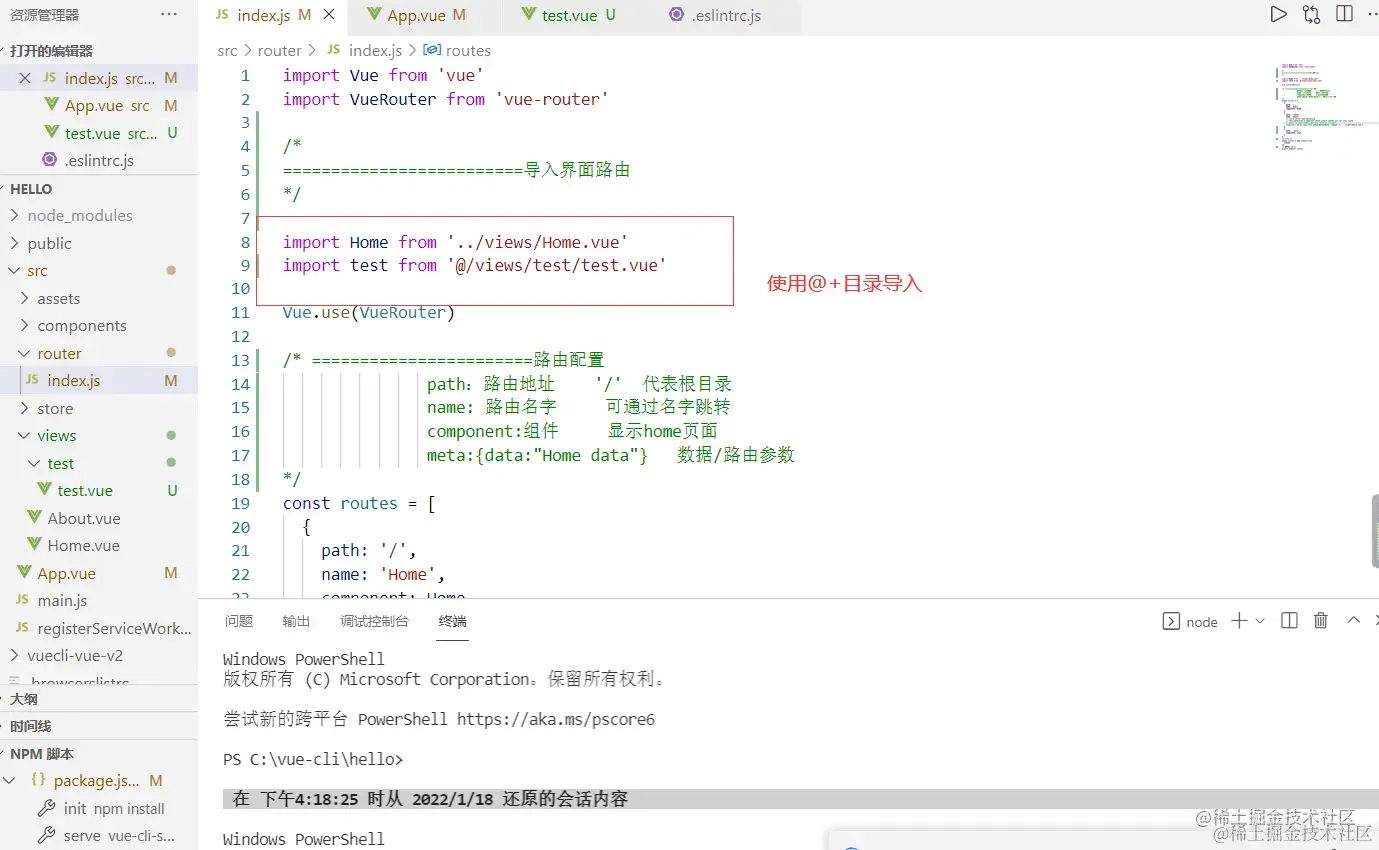Collapse router folder

coord(59,353)
